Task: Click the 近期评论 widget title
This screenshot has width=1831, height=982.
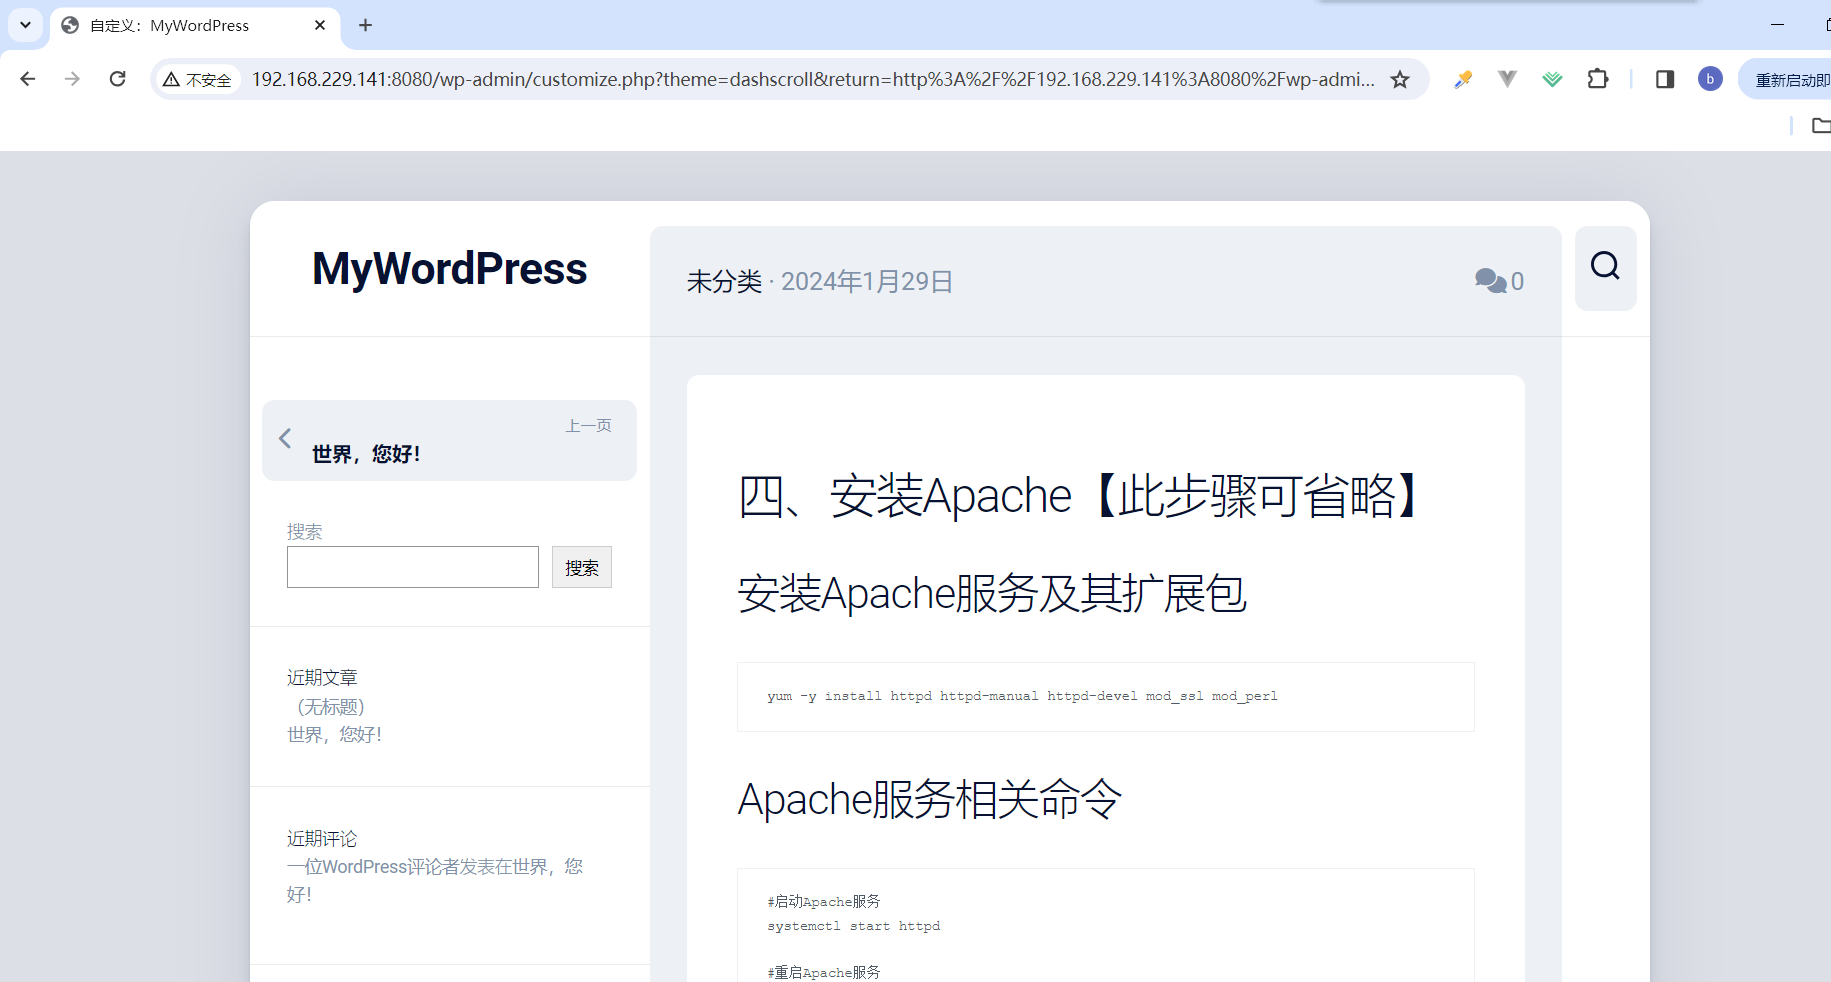Action: click(322, 839)
